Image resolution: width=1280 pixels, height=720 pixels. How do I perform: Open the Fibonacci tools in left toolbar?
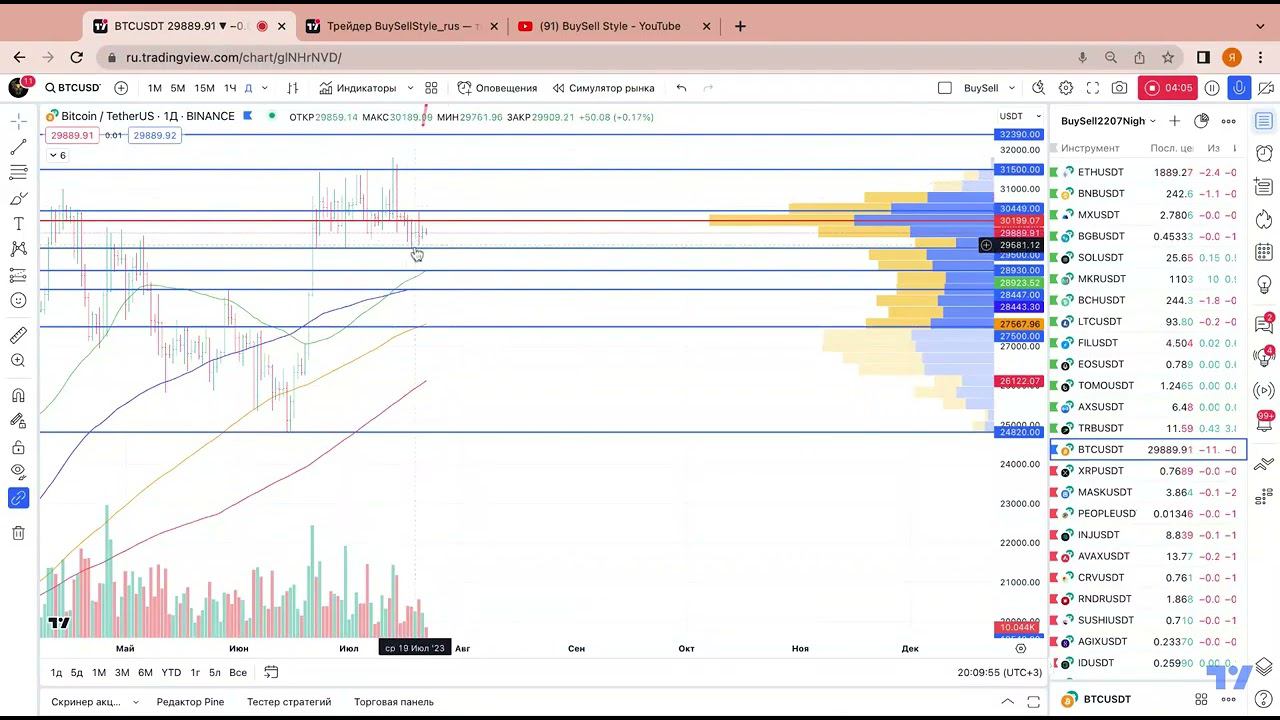pyautogui.click(x=18, y=172)
